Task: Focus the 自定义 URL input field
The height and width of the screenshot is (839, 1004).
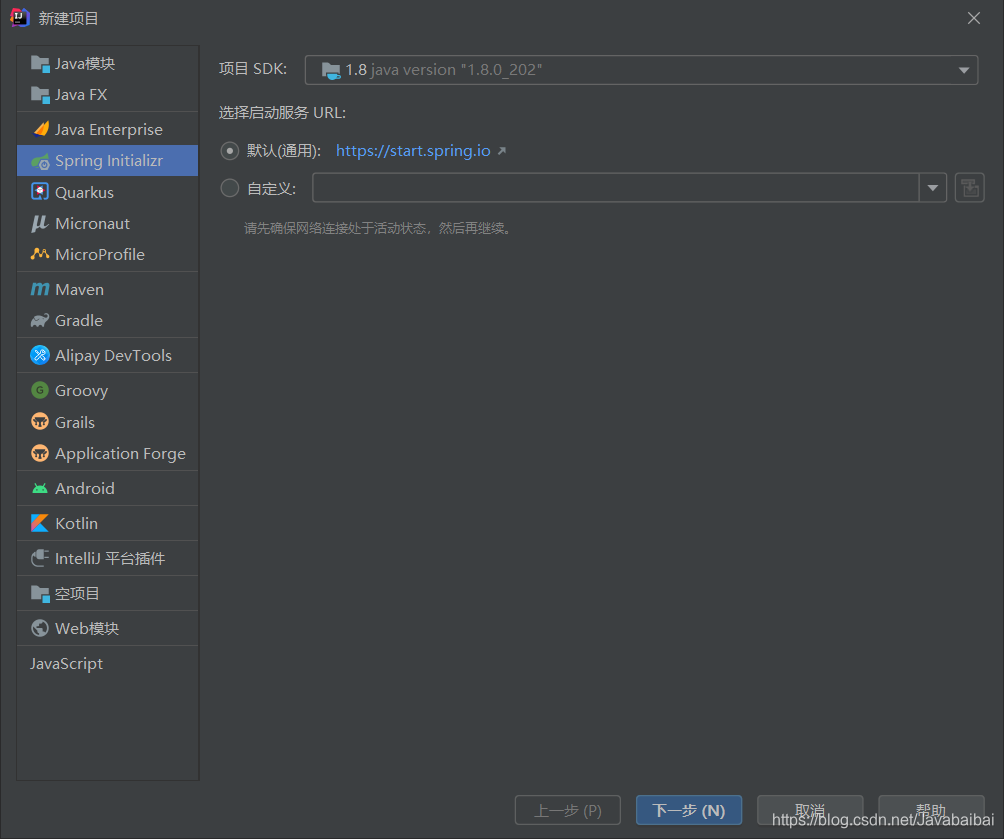Action: point(615,188)
